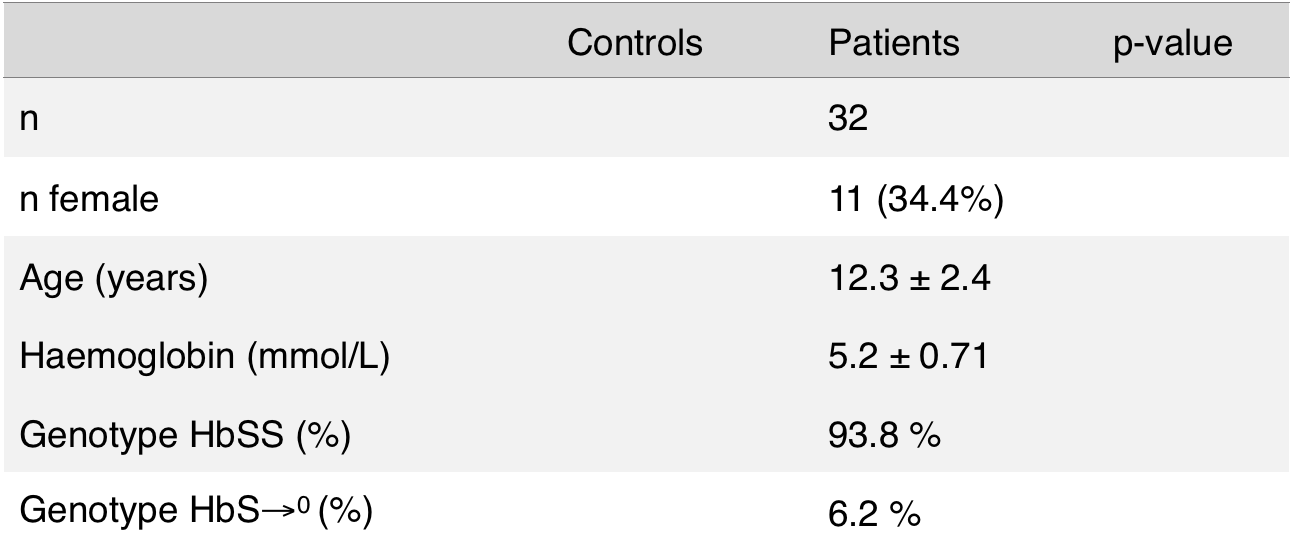Click the last Genotype row label with superscript 0

click(x=195, y=513)
